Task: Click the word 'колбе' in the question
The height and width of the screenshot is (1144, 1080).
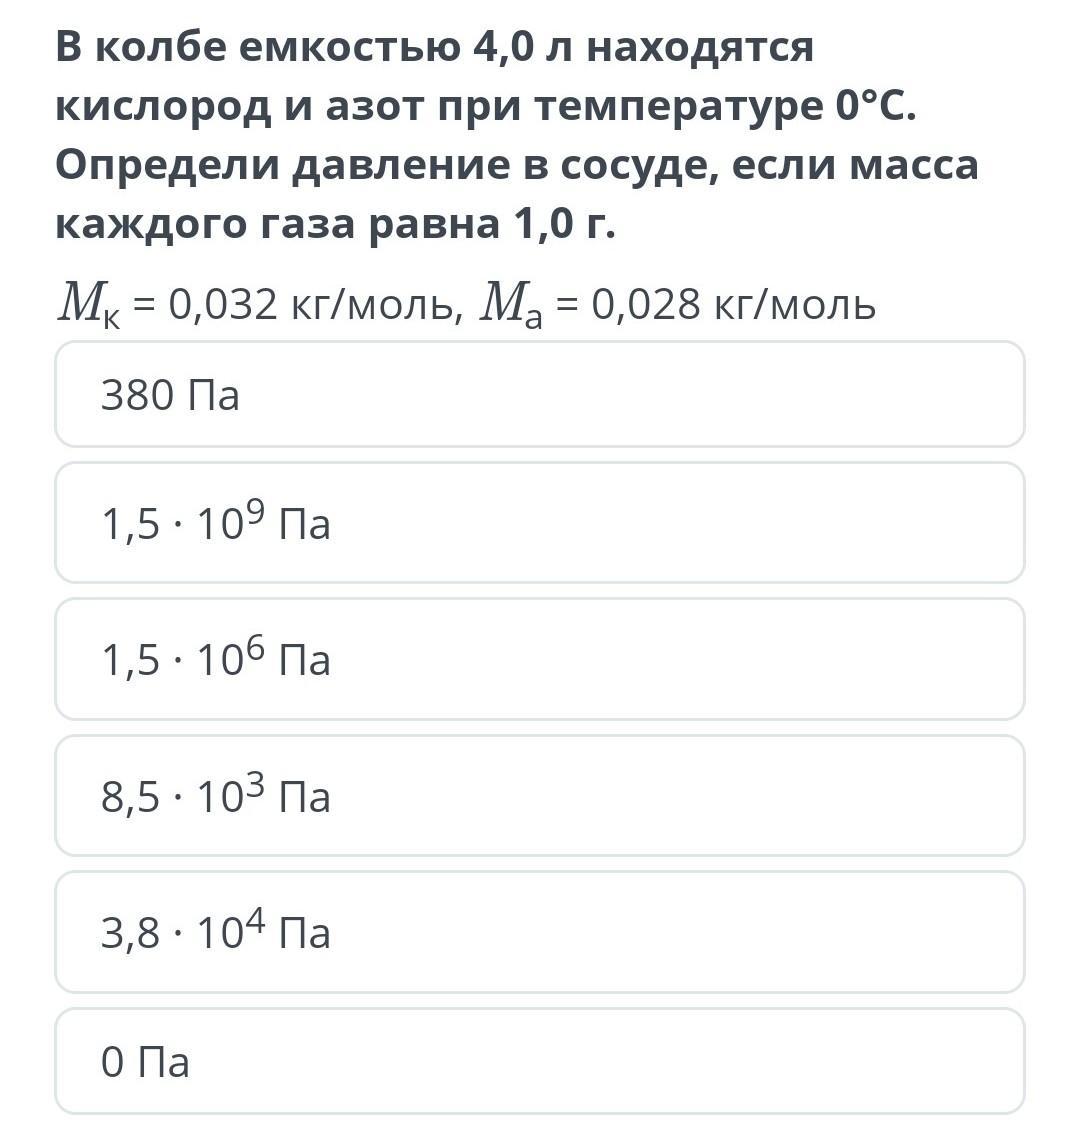Action: pyautogui.click(x=162, y=46)
